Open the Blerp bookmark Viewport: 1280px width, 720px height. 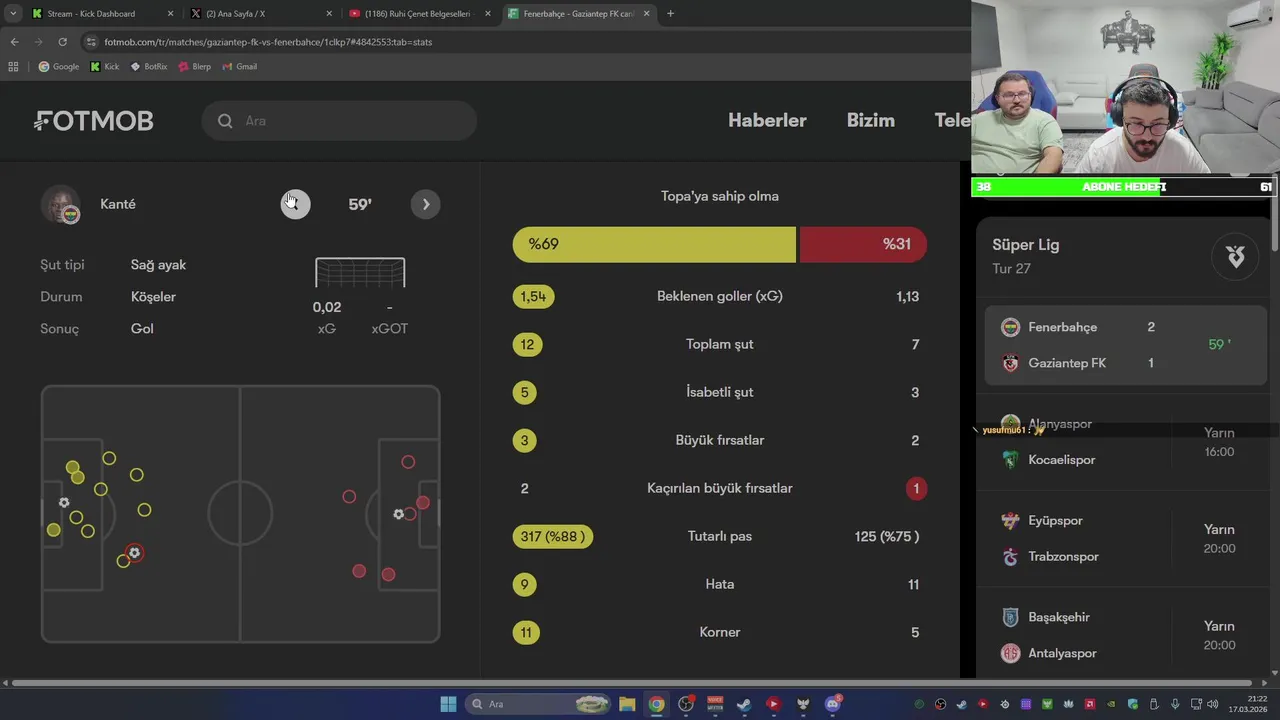[x=194, y=67]
